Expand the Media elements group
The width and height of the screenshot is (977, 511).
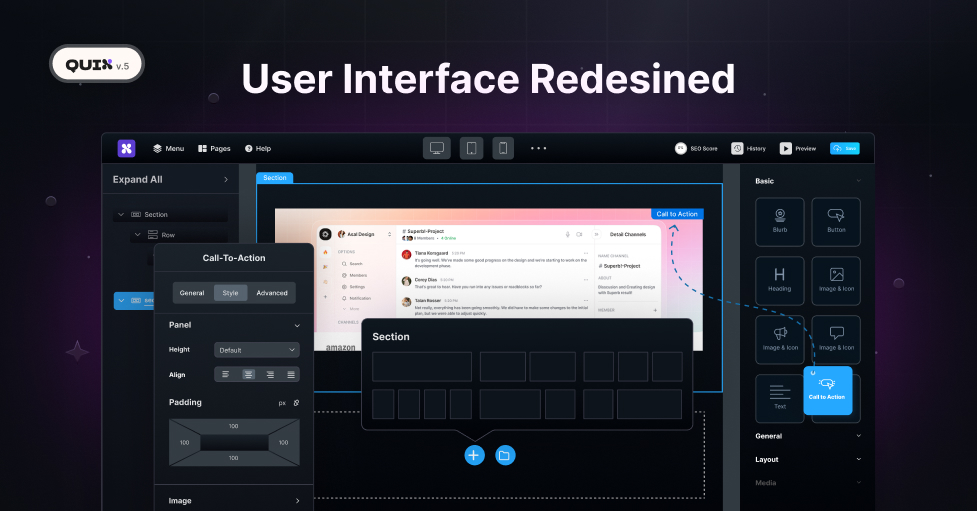(859, 482)
